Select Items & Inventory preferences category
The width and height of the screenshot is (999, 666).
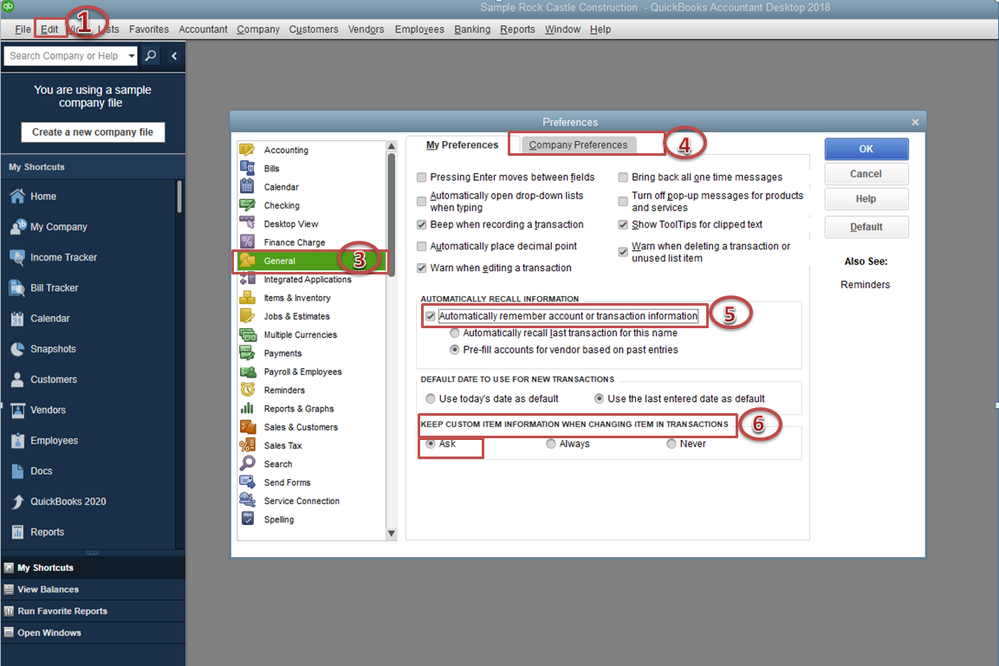tap(297, 298)
